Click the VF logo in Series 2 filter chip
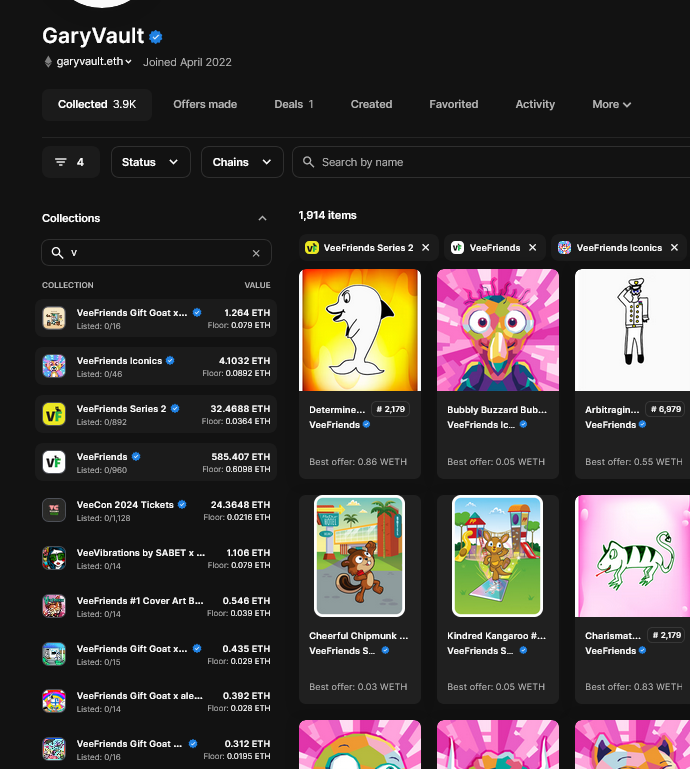The width and height of the screenshot is (690, 770). click(x=312, y=248)
